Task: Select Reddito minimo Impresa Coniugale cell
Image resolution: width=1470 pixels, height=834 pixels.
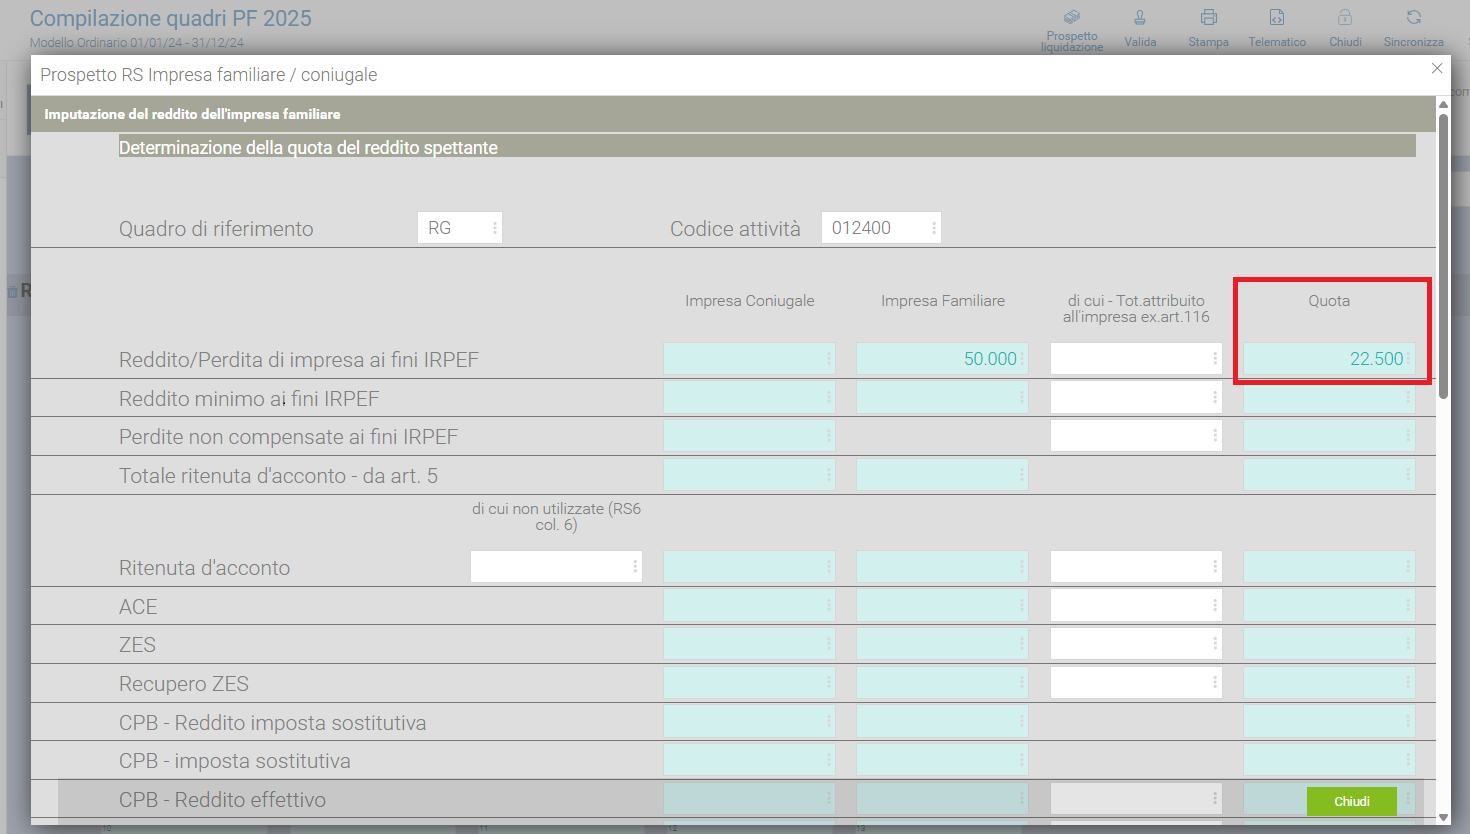Action: tap(749, 398)
